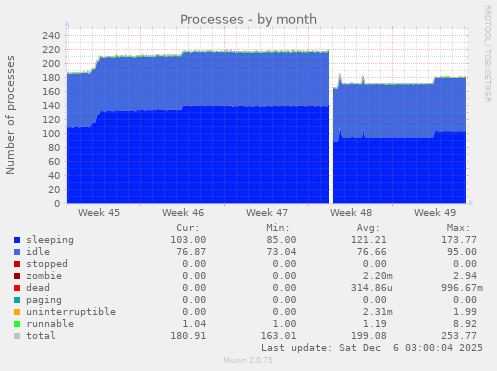Screen dimensions: 497x371
Task: Click the uninterruptible legend color swatch
Action: pos(17,312)
